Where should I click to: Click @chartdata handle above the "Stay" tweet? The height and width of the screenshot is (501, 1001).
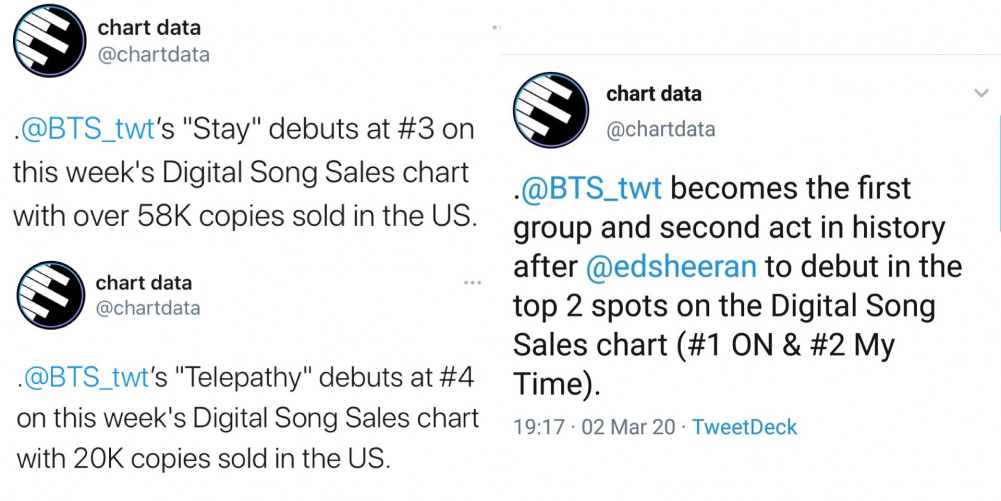[x=153, y=55]
